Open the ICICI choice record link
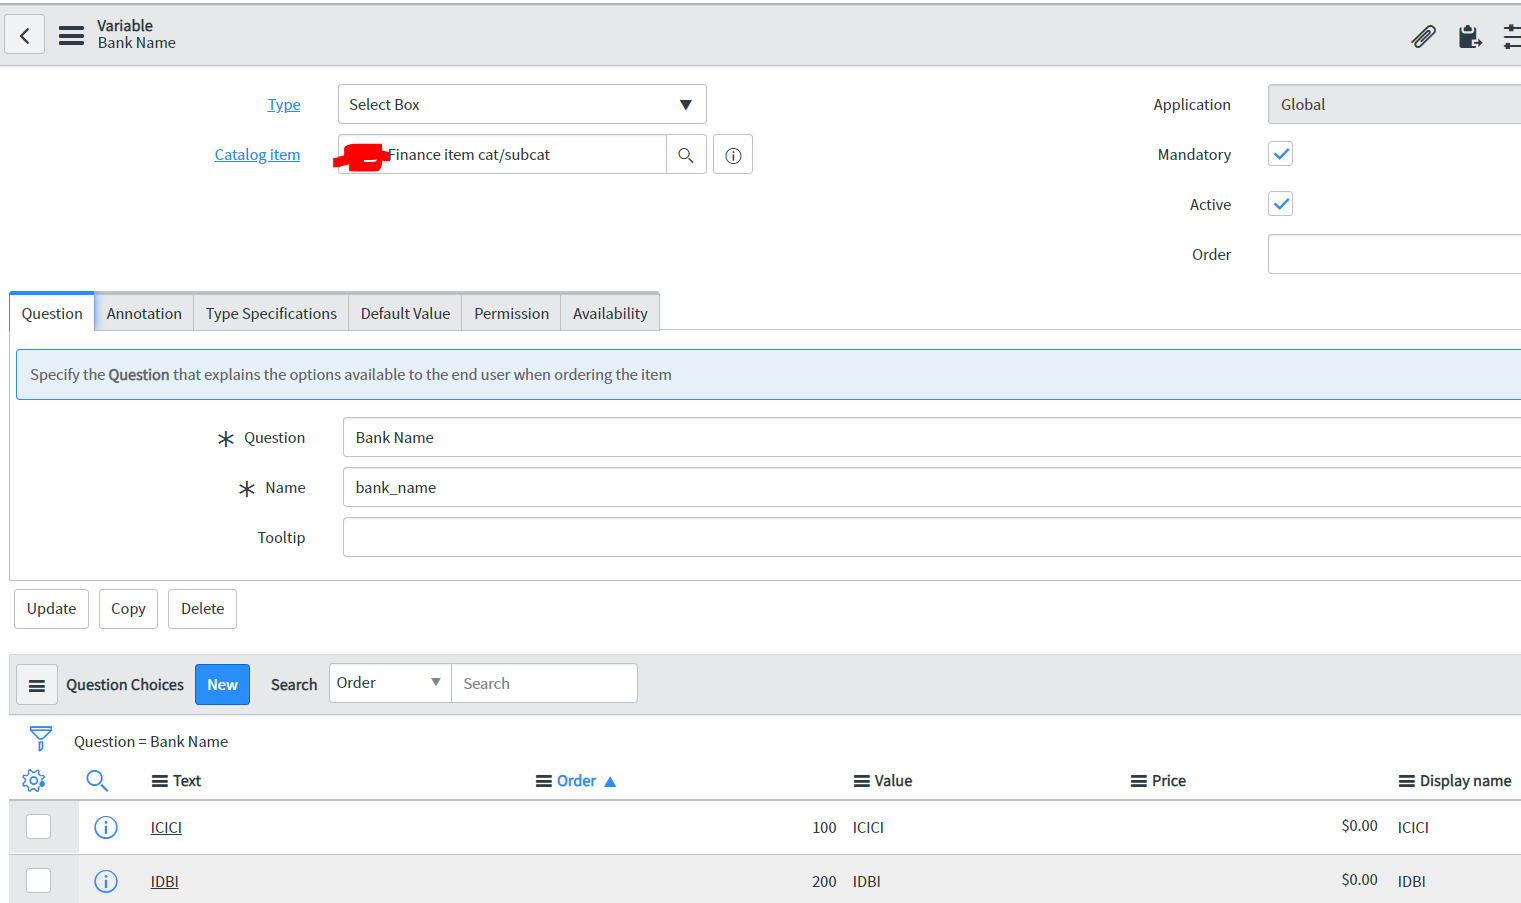1521x903 pixels. click(165, 827)
